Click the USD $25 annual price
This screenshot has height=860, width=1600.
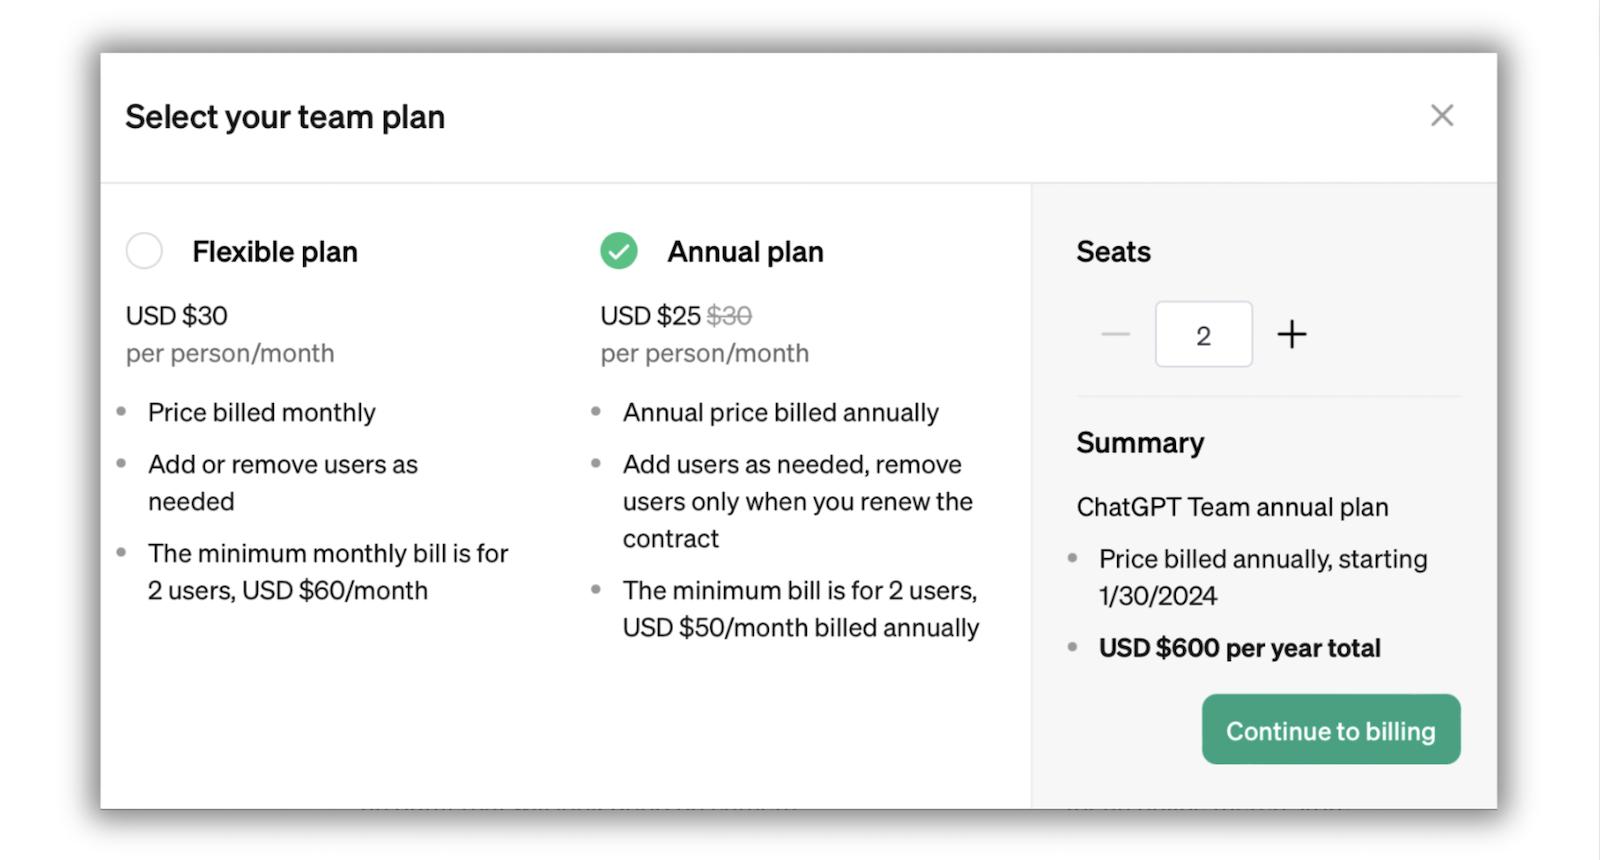coord(651,316)
